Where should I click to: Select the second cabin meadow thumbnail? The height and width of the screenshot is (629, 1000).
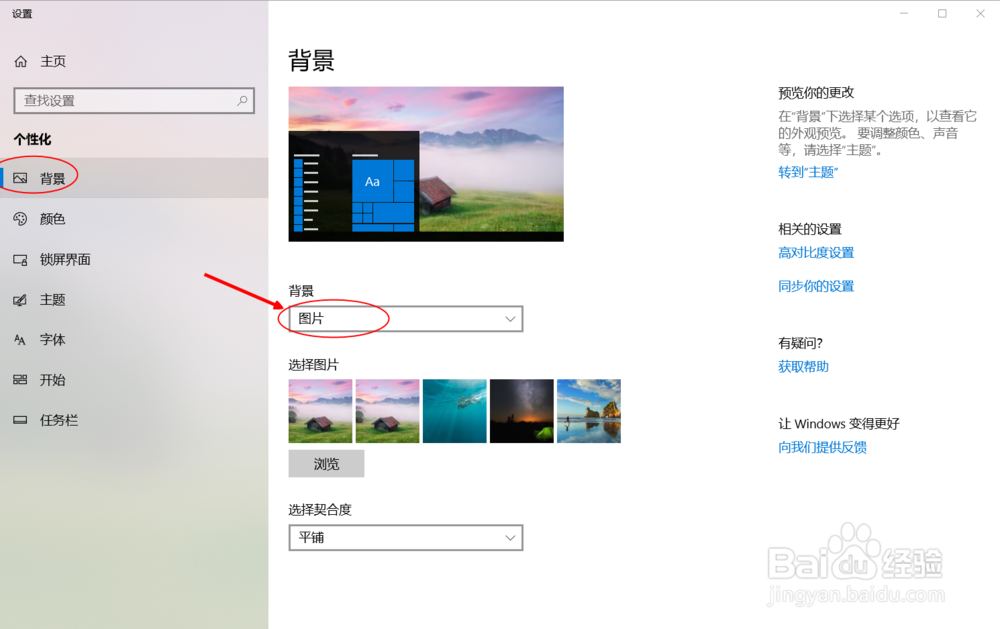[388, 411]
